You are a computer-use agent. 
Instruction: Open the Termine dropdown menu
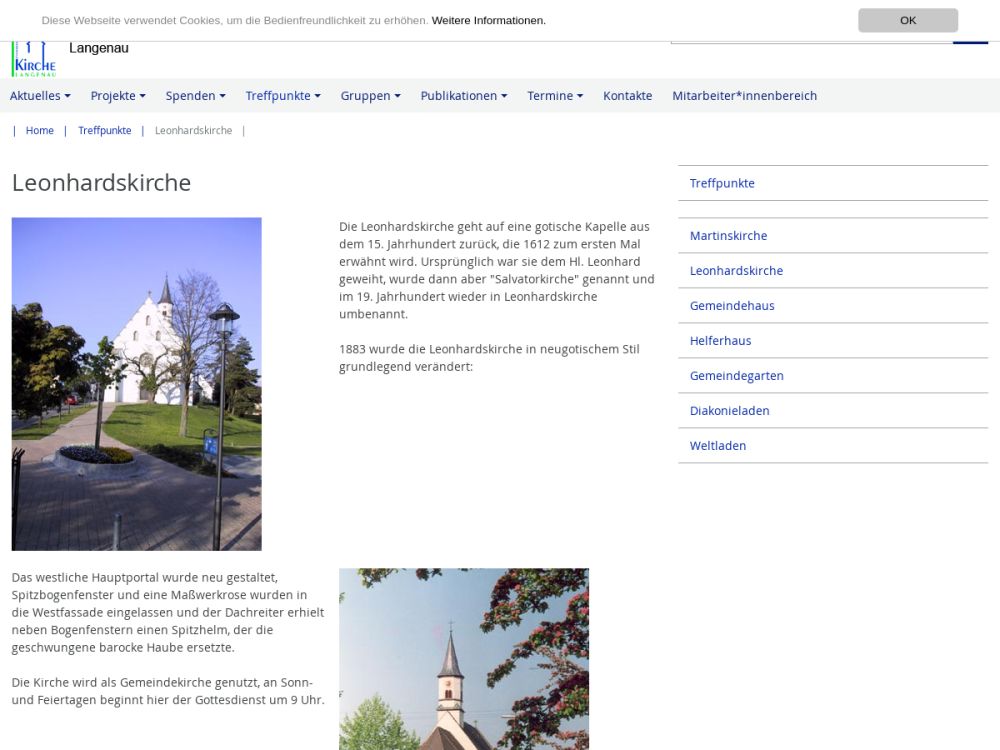[555, 96]
